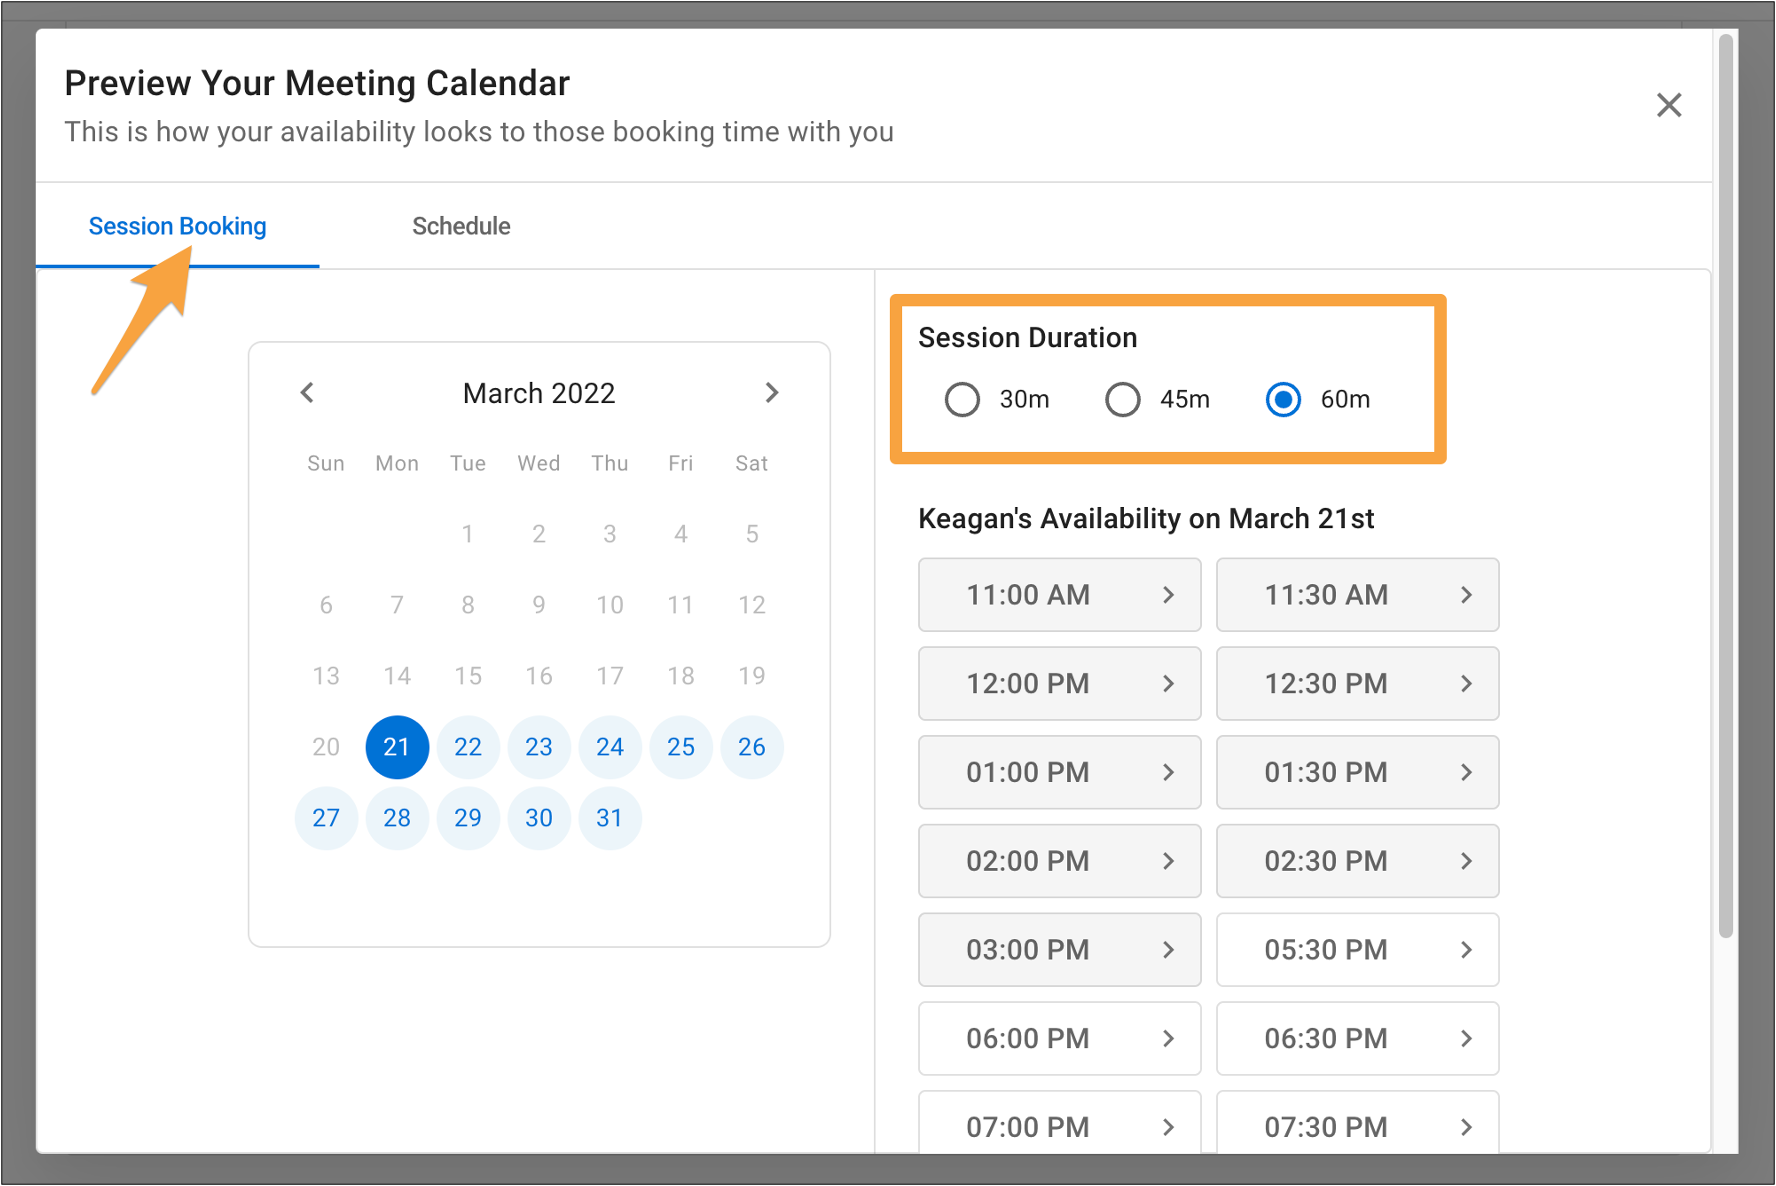Pick the 07:00 PM slot
This screenshot has width=1776, height=1186.
pos(1059,1122)
